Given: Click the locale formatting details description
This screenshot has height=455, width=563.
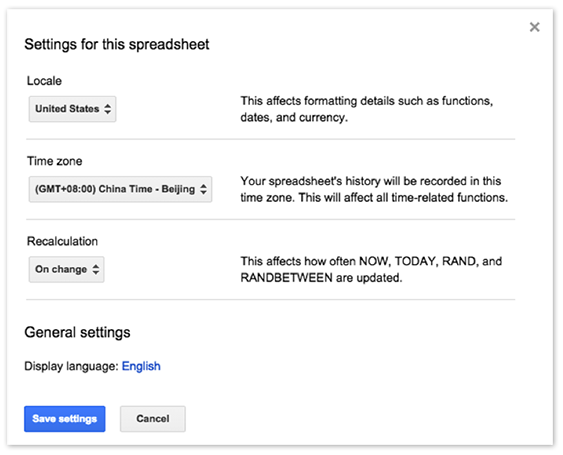Looking at the screenshot, I should coord(367,109).
